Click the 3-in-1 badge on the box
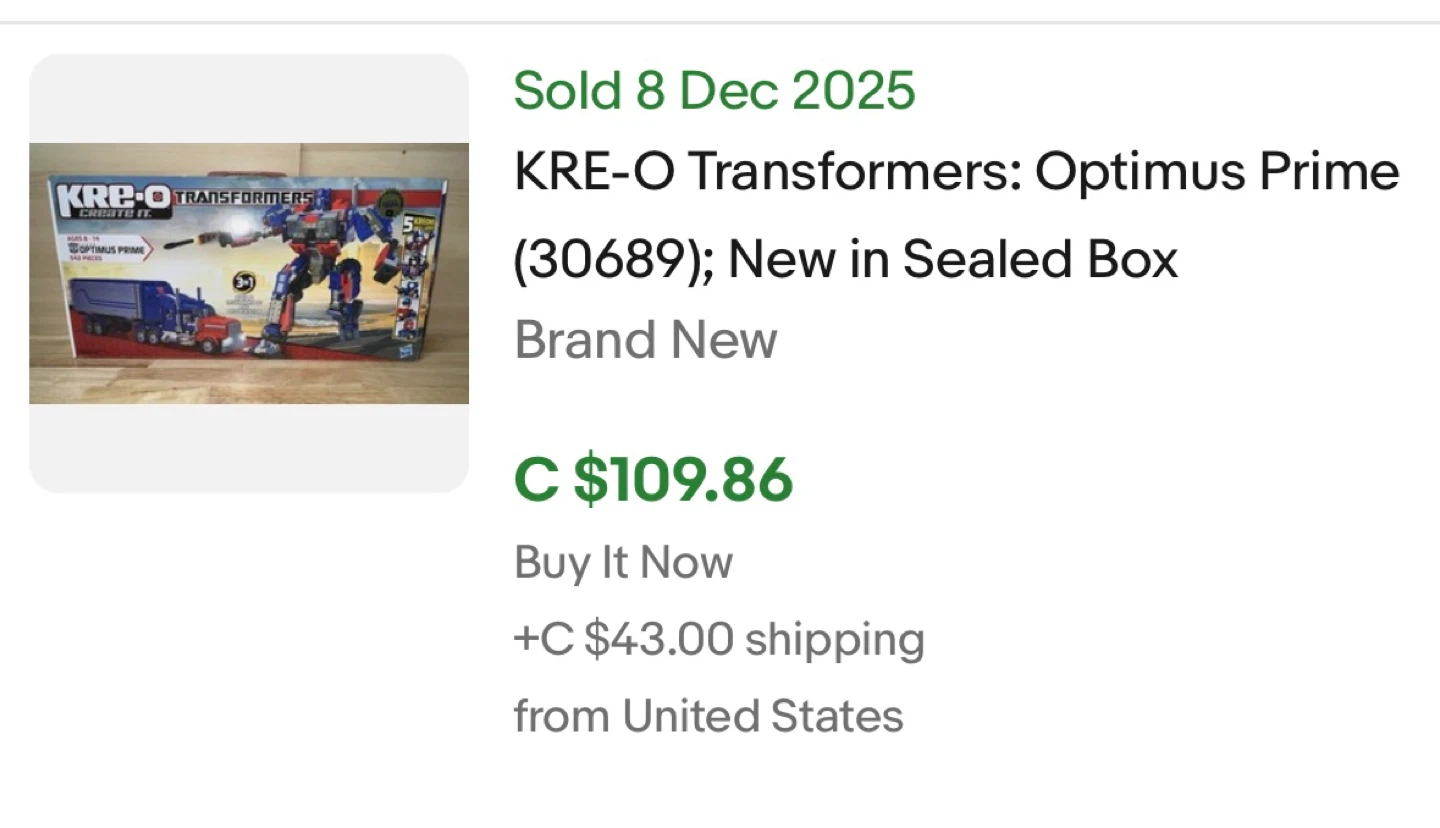 (243, 283)
